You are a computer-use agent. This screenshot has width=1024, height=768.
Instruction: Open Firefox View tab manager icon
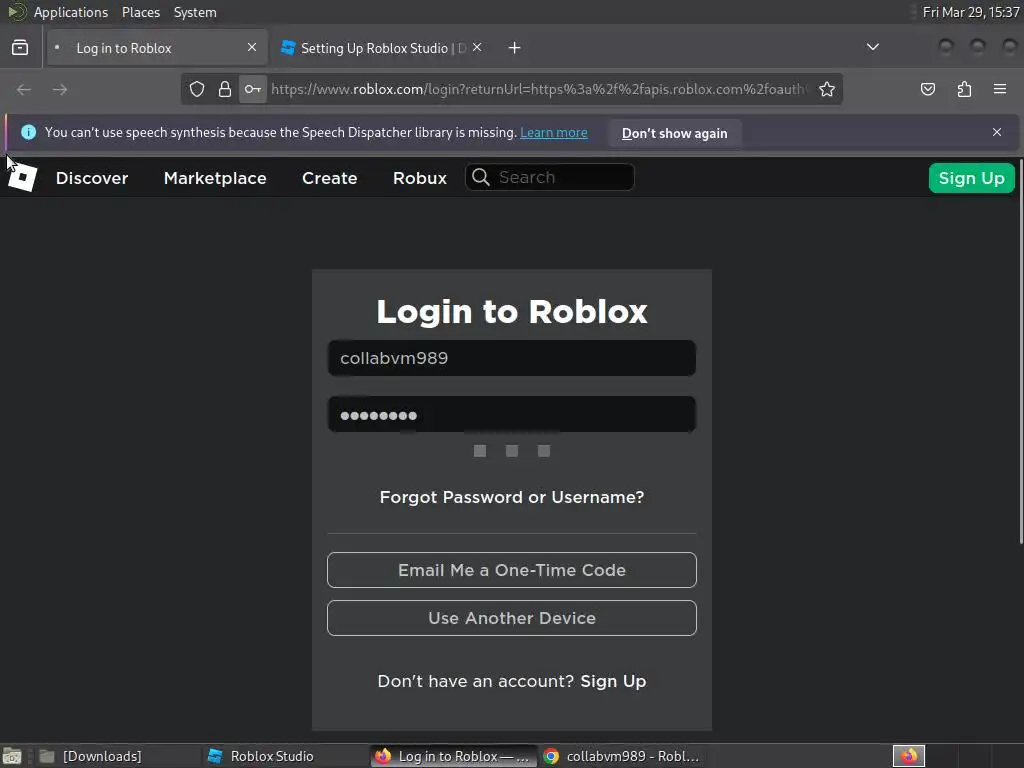pyautogui.click(x=20, y=48)
